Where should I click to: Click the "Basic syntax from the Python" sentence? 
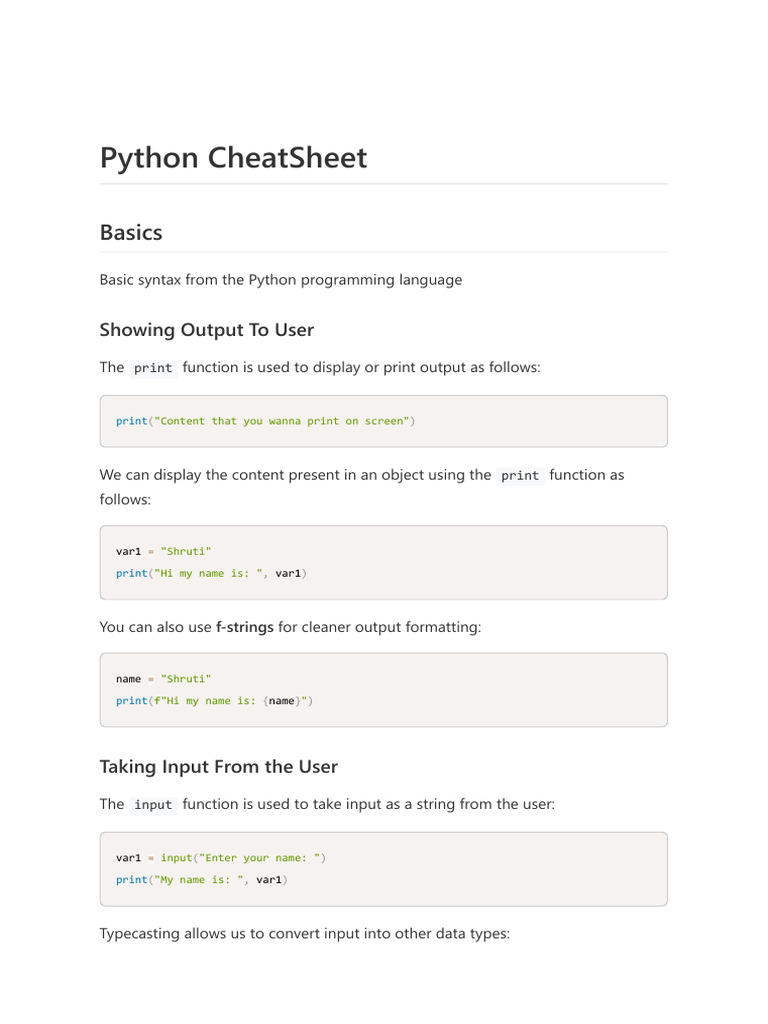(x=280, y=280)
